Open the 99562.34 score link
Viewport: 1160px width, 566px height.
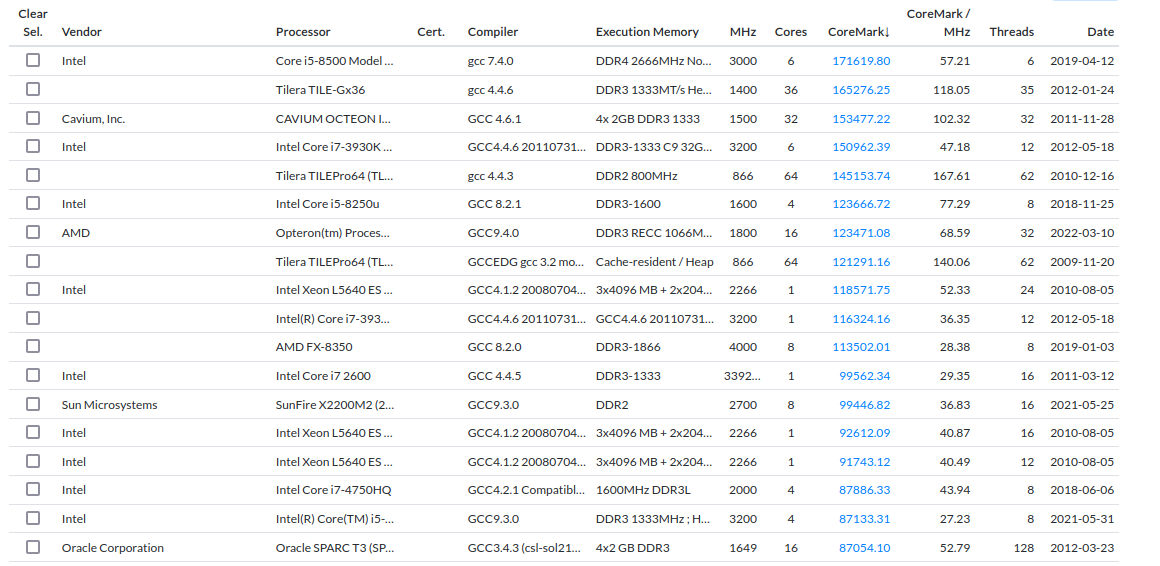click(864, 375)
